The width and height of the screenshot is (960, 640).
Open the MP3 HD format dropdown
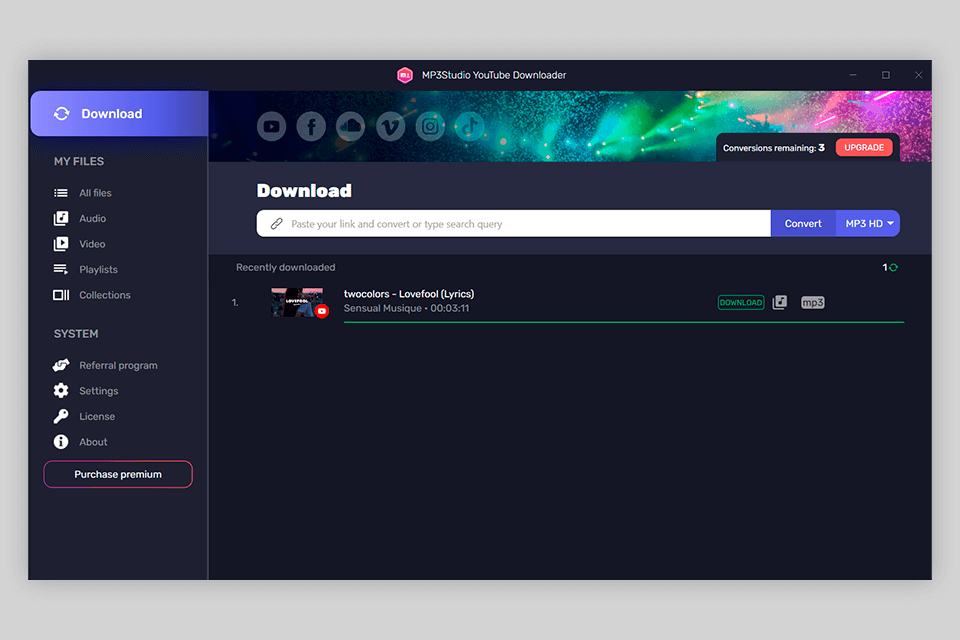[868, 224]
